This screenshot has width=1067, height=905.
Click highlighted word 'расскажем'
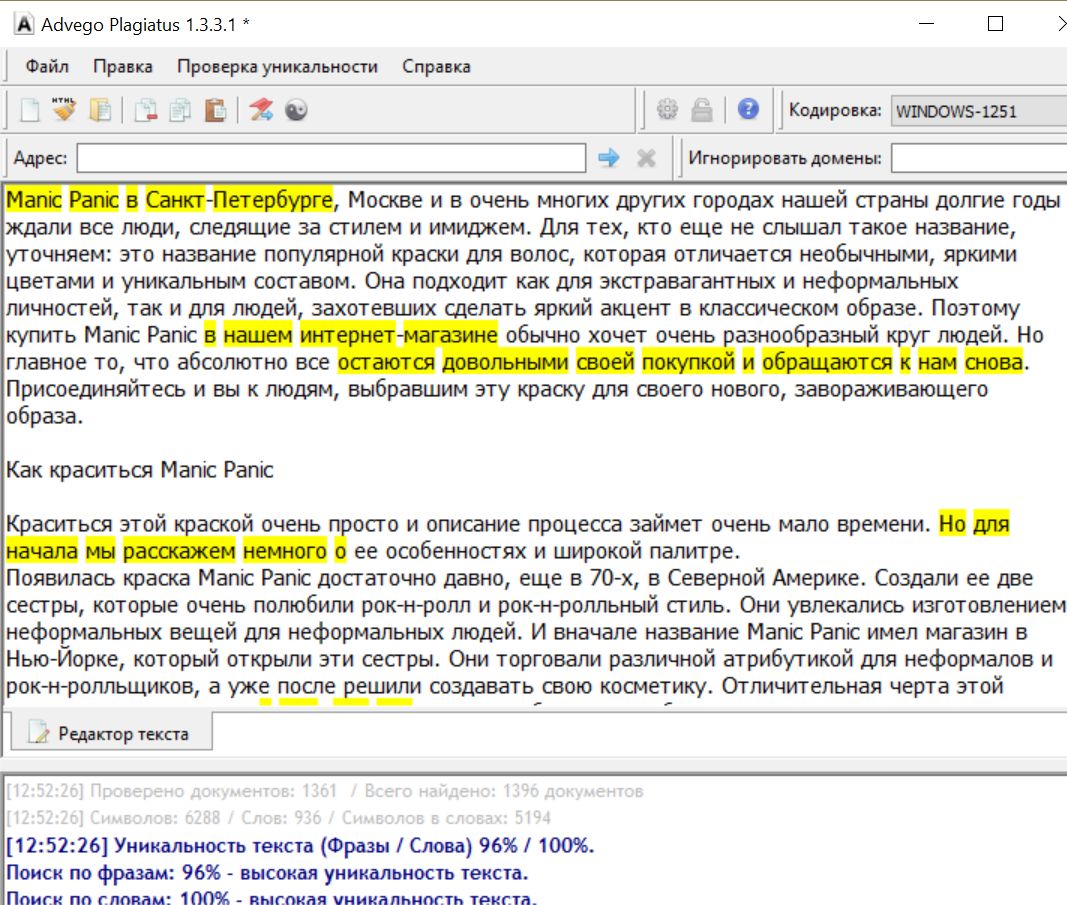point(180,550)
